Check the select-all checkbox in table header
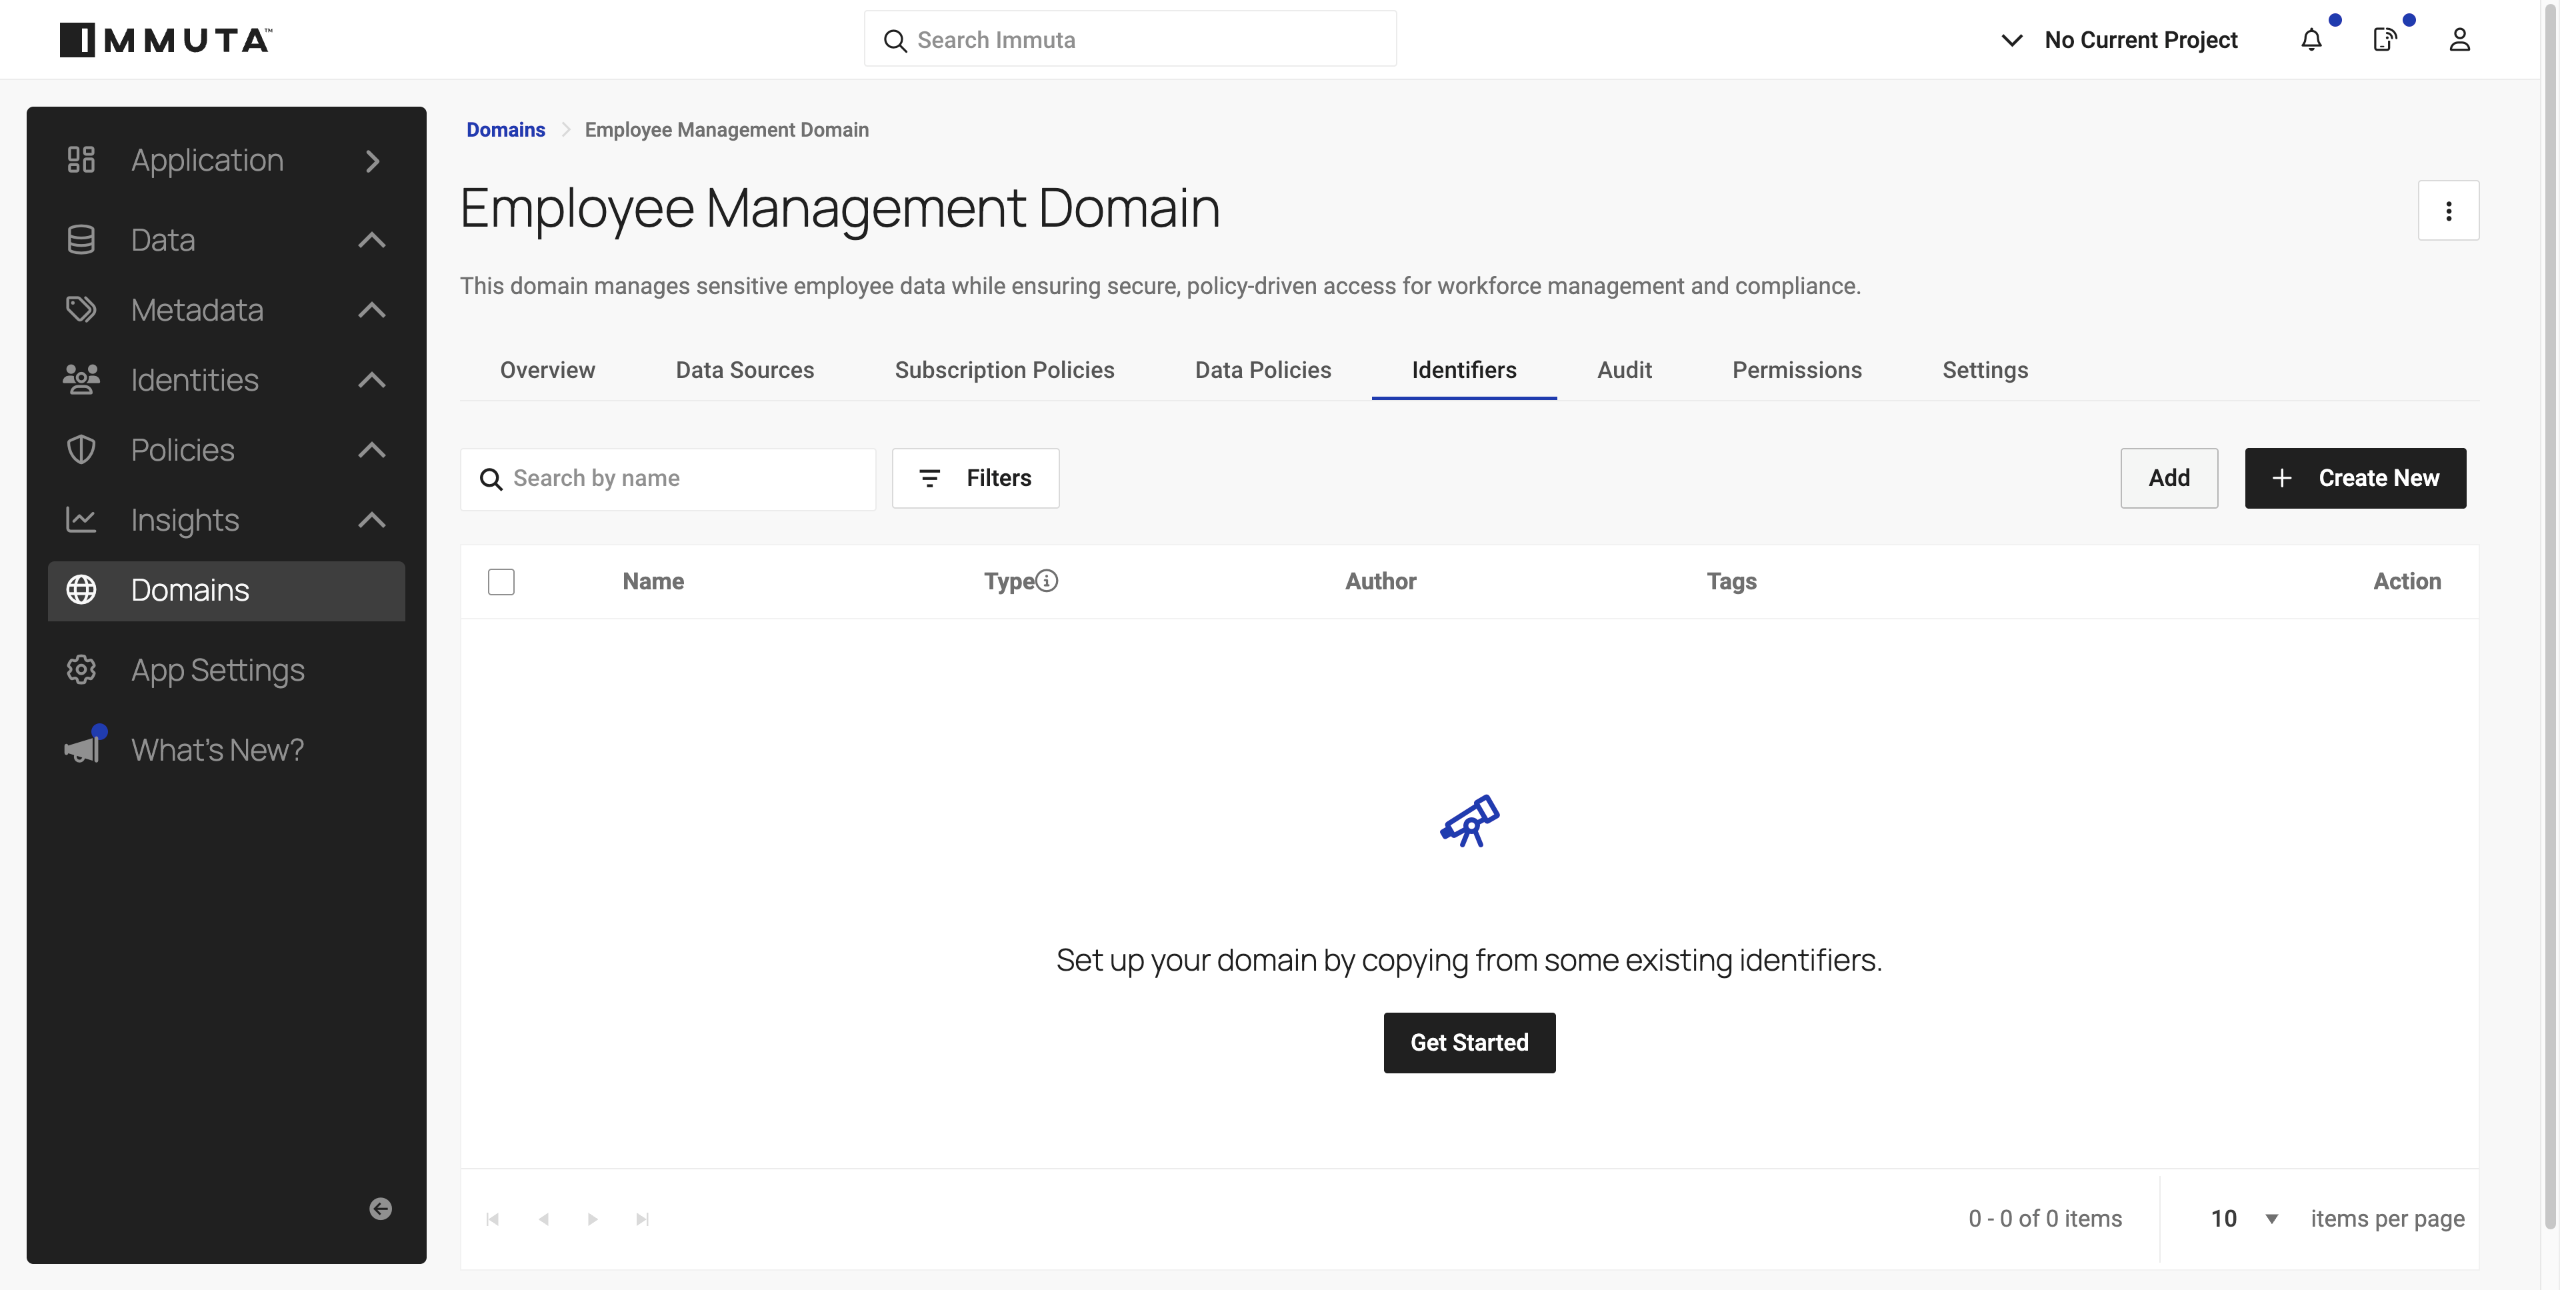 coord(501,582)
